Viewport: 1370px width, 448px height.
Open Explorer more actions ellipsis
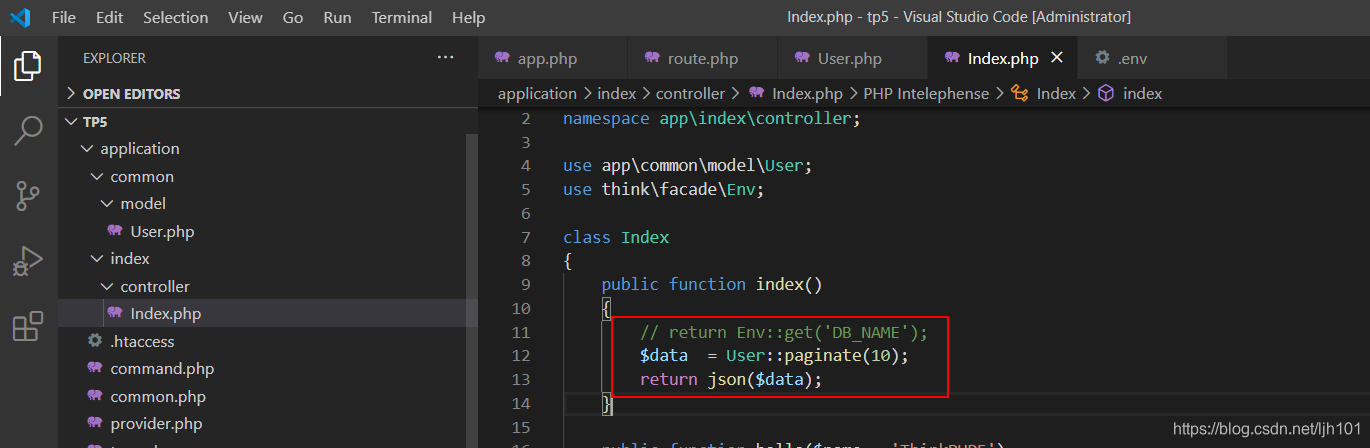tap(446, 58)
